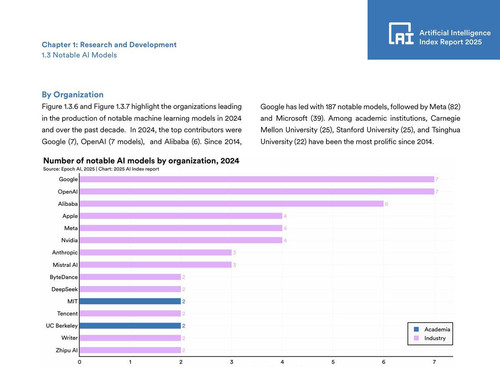The height and width of the screenshot is (367, 500).
Task: Click the 'DeepSeek' y-axis label
Action: click(x=65, y=289)
